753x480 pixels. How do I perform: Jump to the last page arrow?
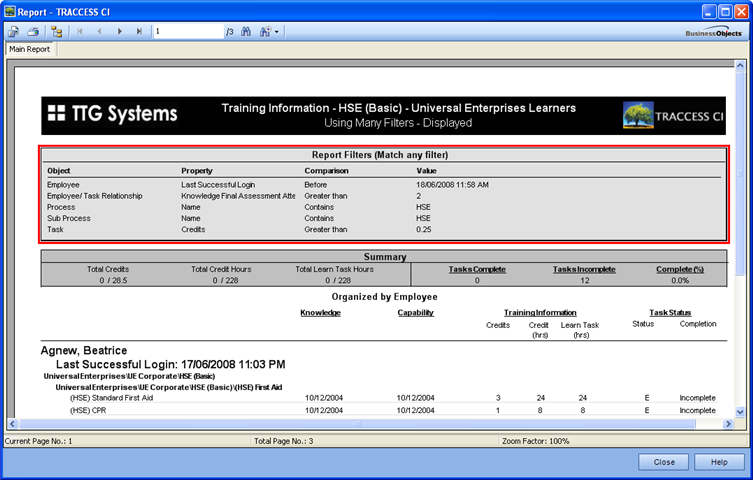click(x=139, y=32)
